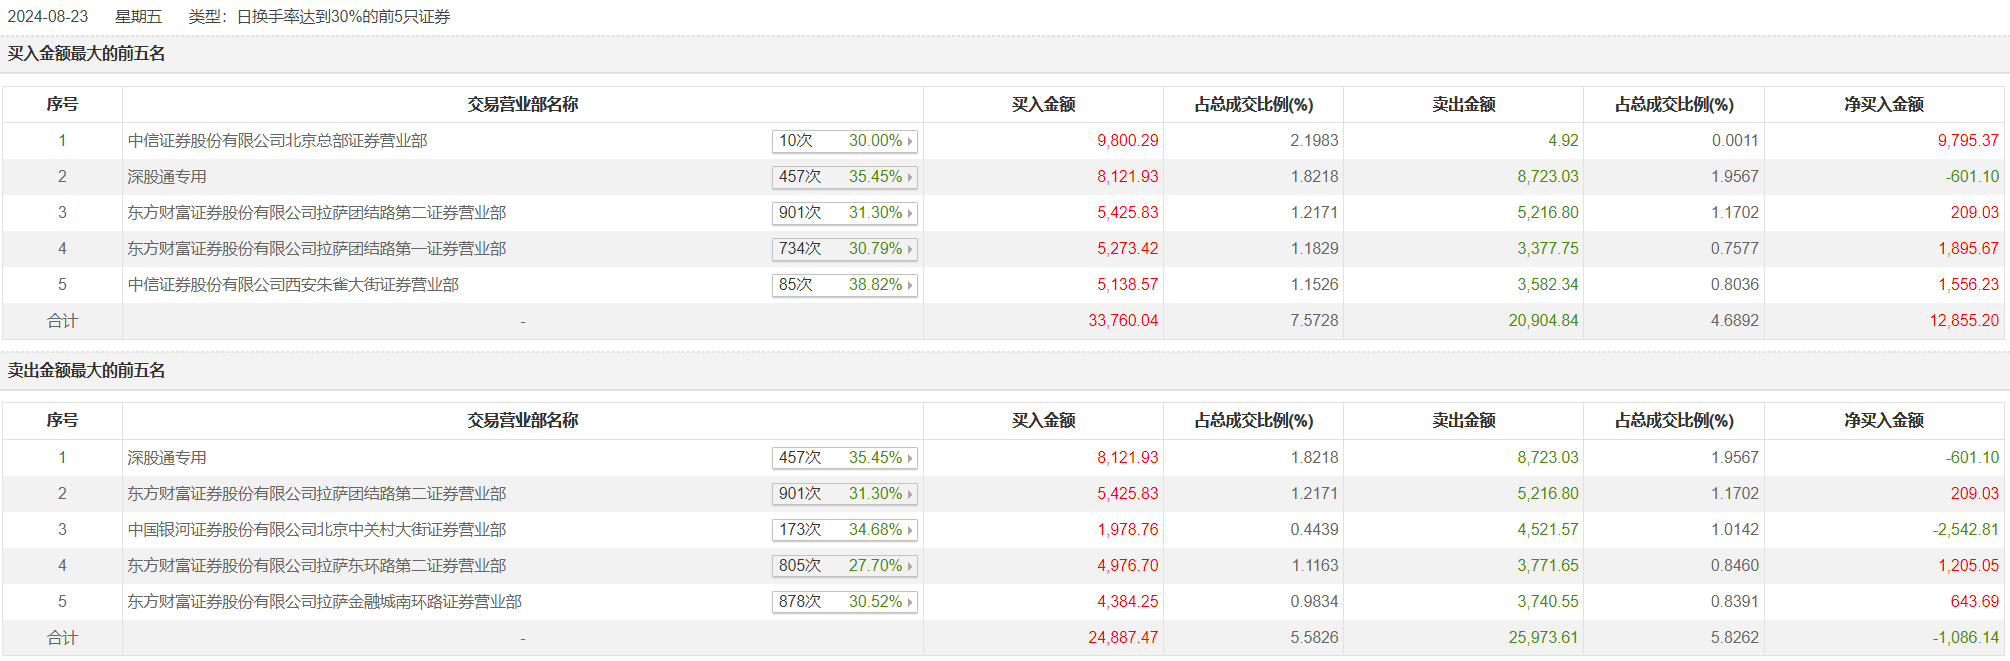
Task: Open 东方财富证券拉萨团结路第一证券营业部 link
Action: click(316, 249)
